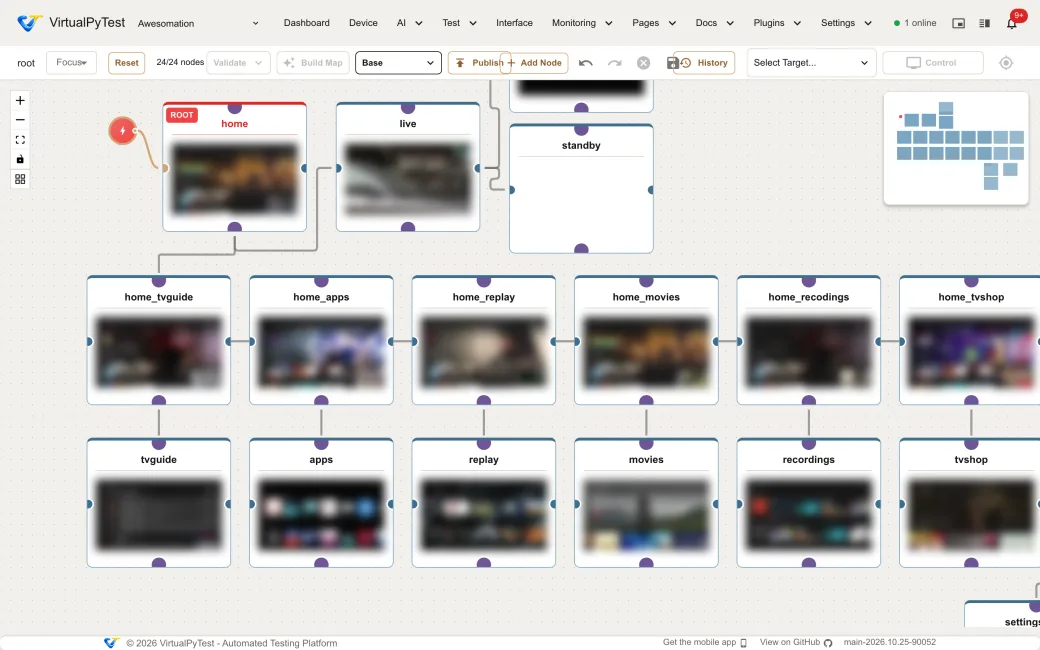
Task: Click the top handle of the home node
Action: [x=234, y=107]
